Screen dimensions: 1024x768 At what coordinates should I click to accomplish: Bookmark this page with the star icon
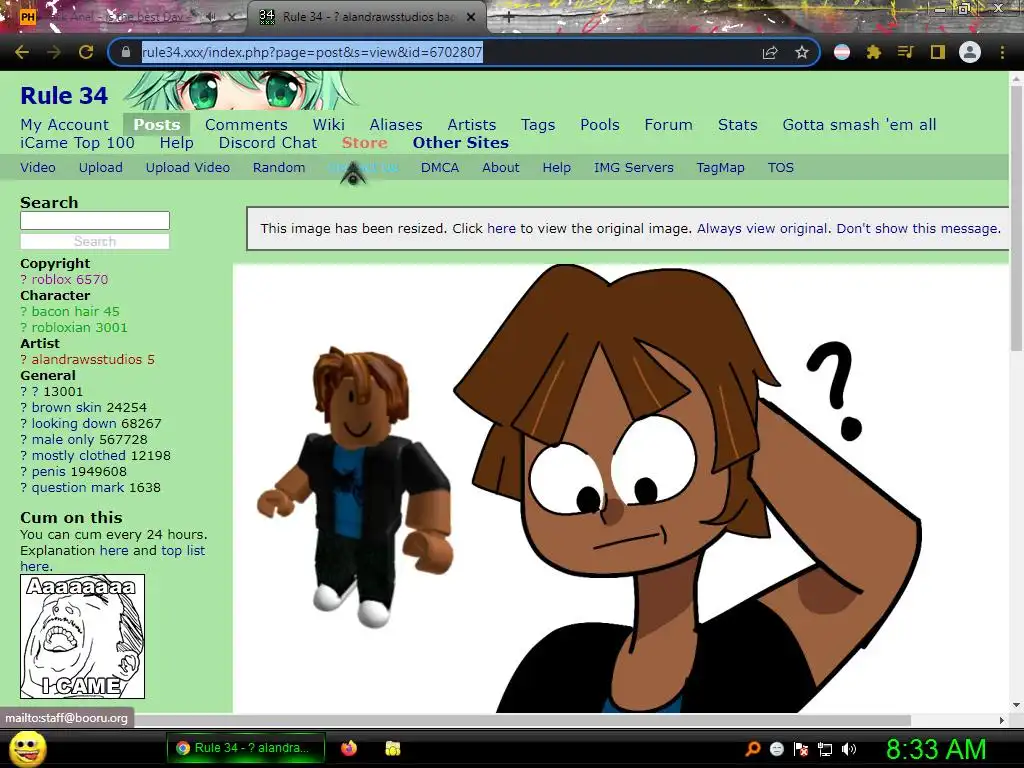802,52
